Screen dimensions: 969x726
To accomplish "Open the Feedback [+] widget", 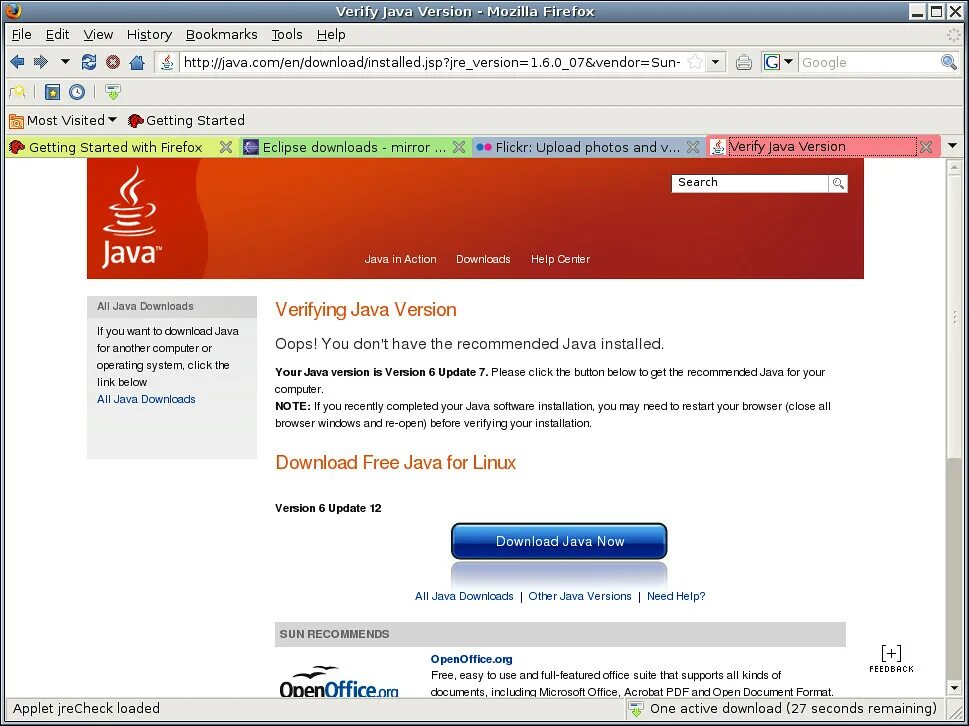I will pyautogui.click(x=891, y=659).
